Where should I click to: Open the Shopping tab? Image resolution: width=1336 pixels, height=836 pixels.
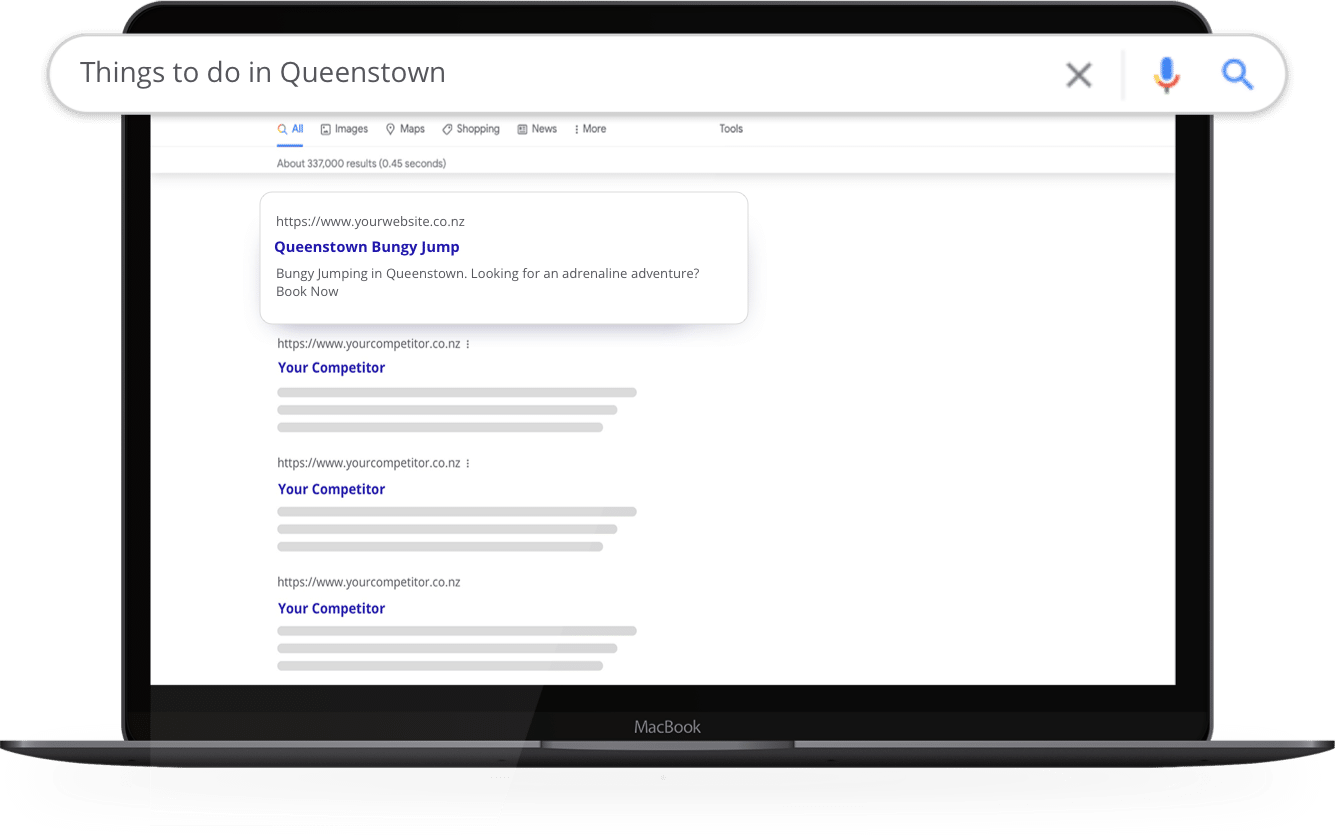471,129
